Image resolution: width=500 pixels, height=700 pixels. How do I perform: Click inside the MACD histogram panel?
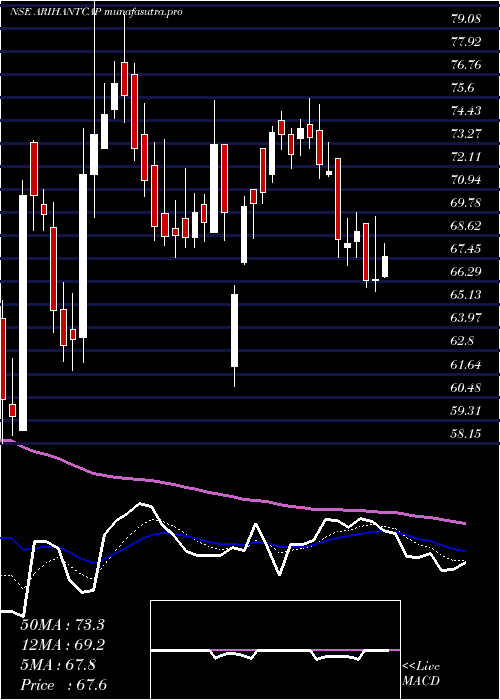pos(275,650)
